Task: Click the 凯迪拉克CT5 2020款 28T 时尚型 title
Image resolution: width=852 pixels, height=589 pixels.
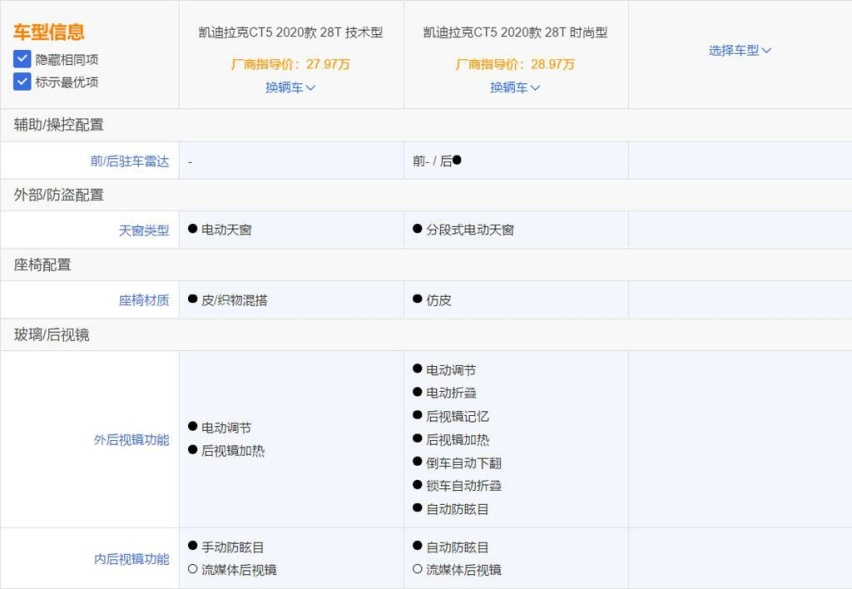Action: [x=515, y=33]
